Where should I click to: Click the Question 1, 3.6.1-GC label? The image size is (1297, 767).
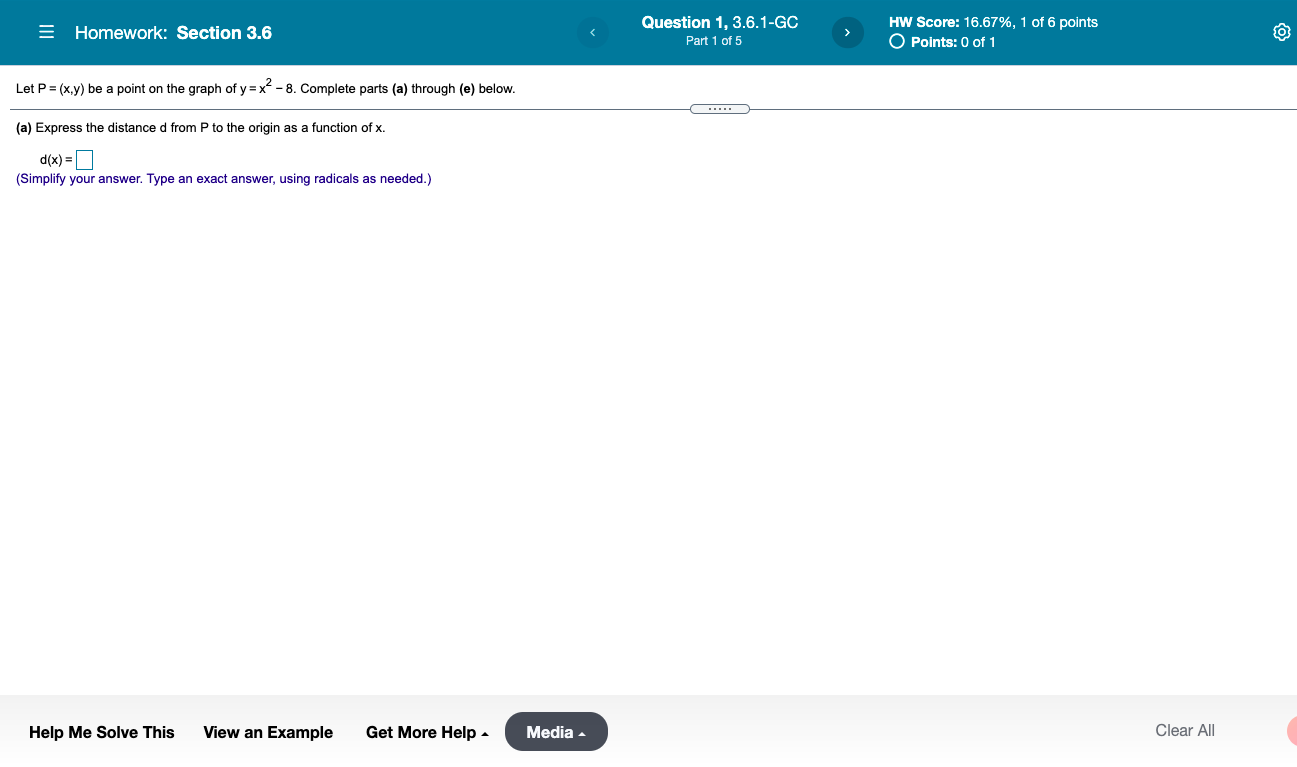pos(720,22)
